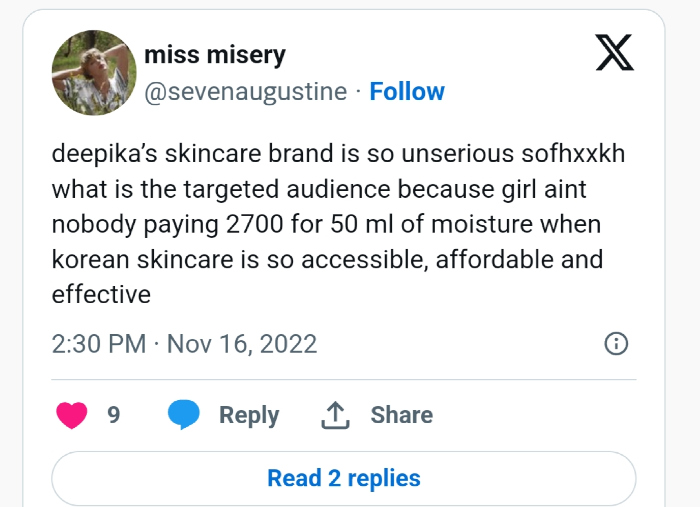Click the X logo
The image size is (700, 507).
point(614,51)
